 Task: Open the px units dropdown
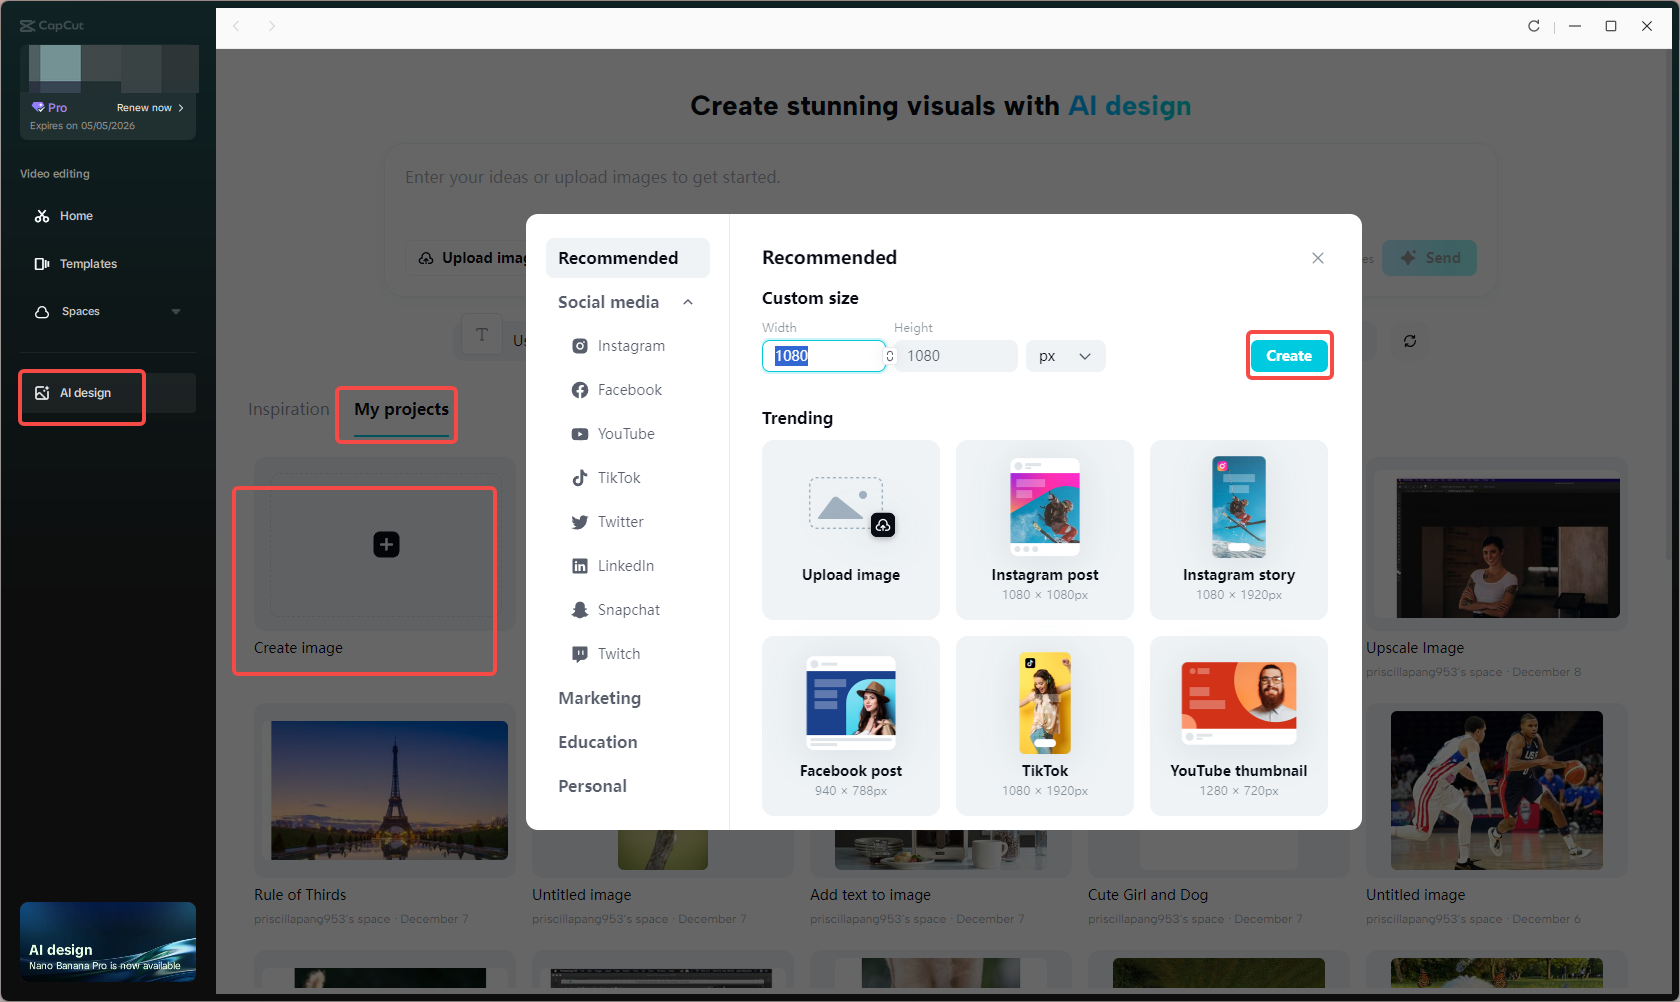[1064, 355]
